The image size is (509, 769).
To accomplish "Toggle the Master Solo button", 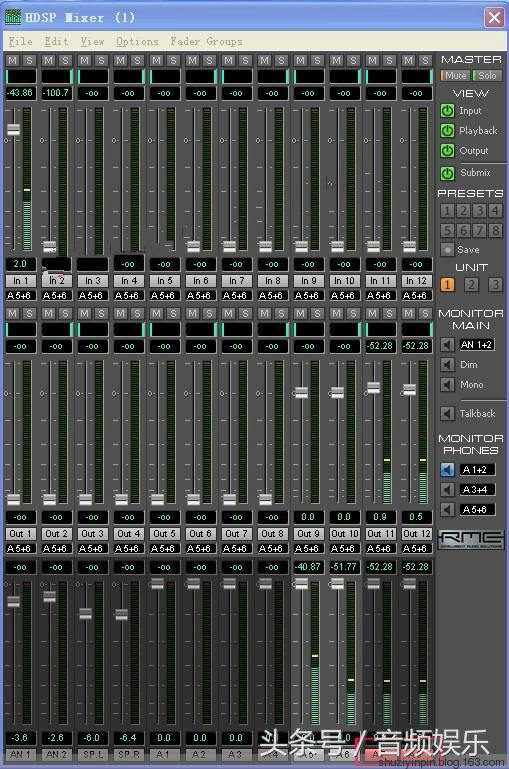I will tap(486, 76).
